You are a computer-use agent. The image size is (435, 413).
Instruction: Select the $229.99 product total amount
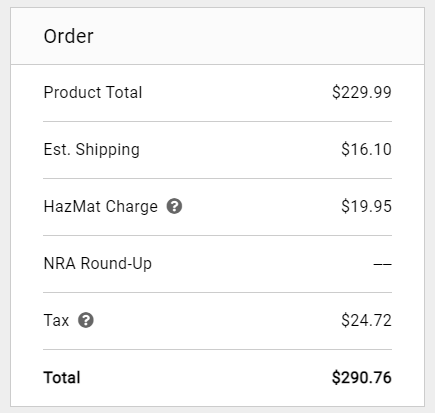tap(362, 92)
